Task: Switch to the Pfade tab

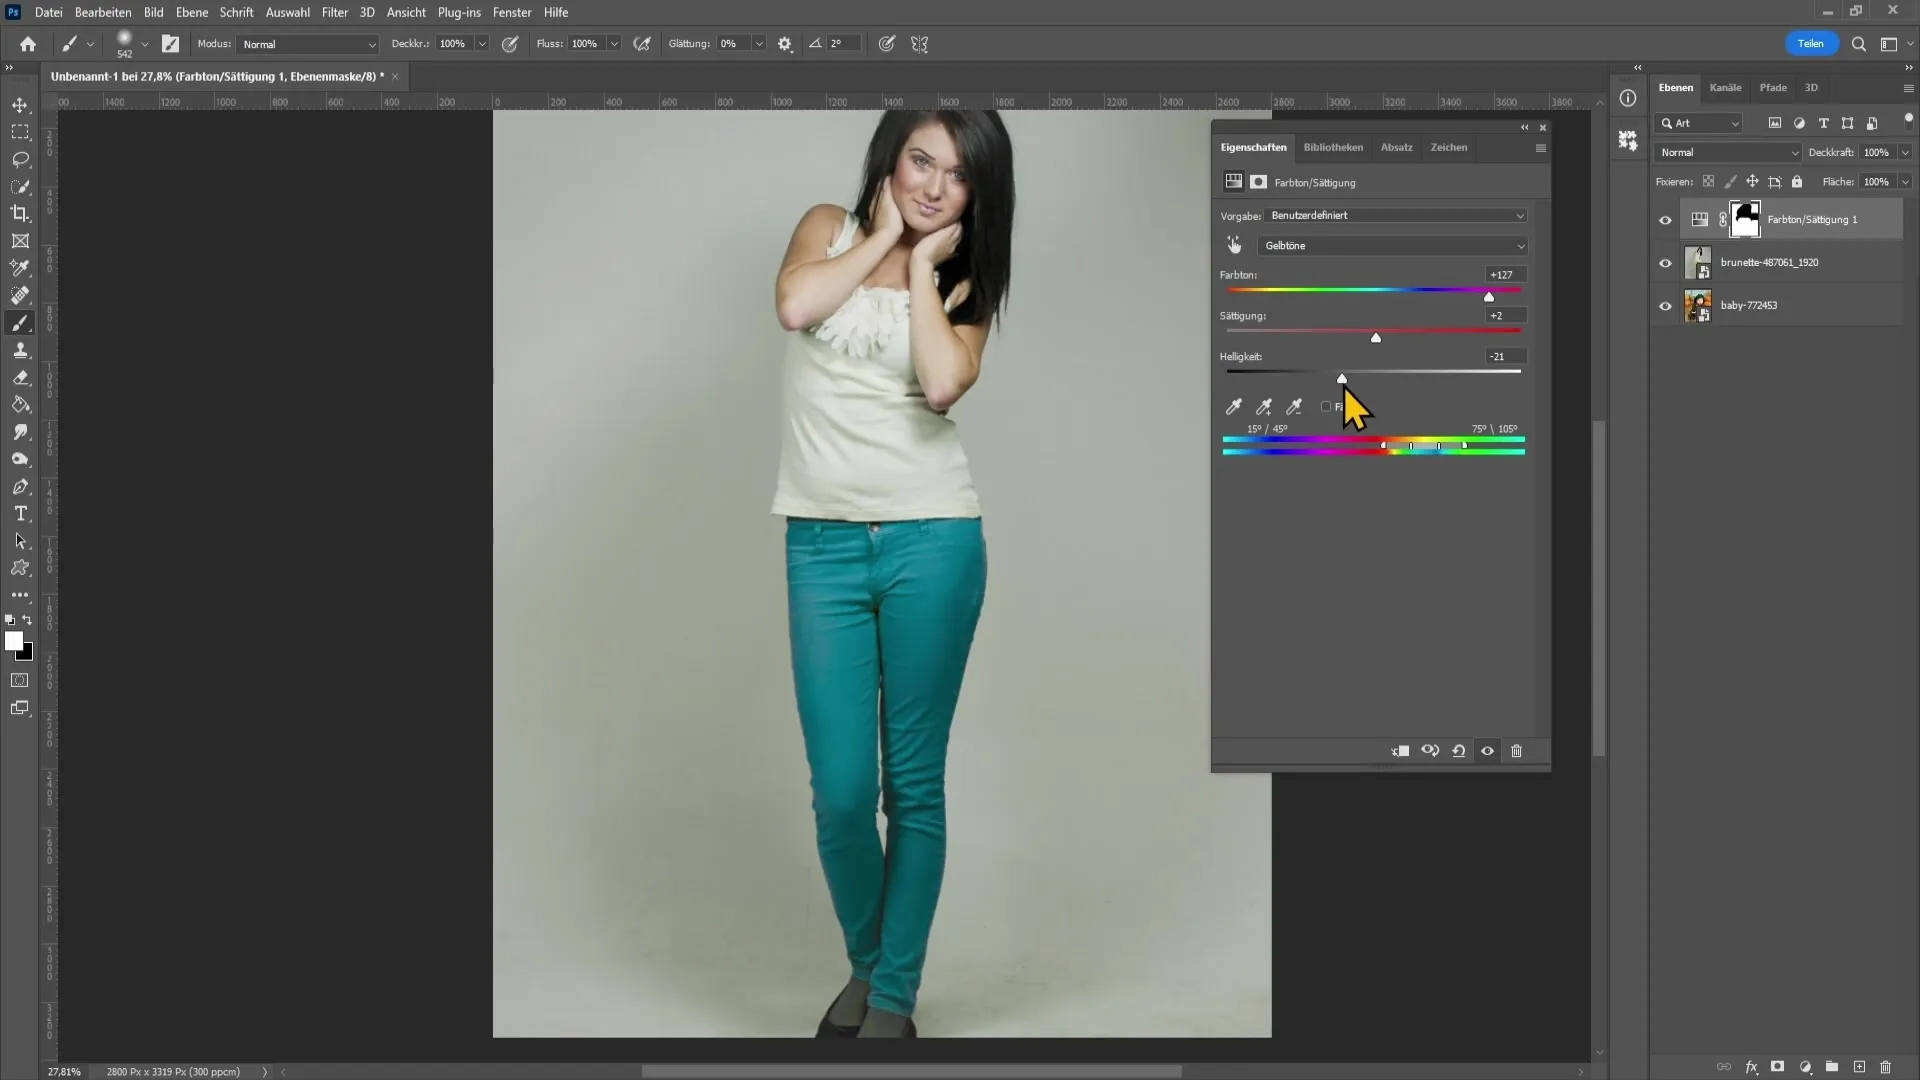Action: (1773, 88)
